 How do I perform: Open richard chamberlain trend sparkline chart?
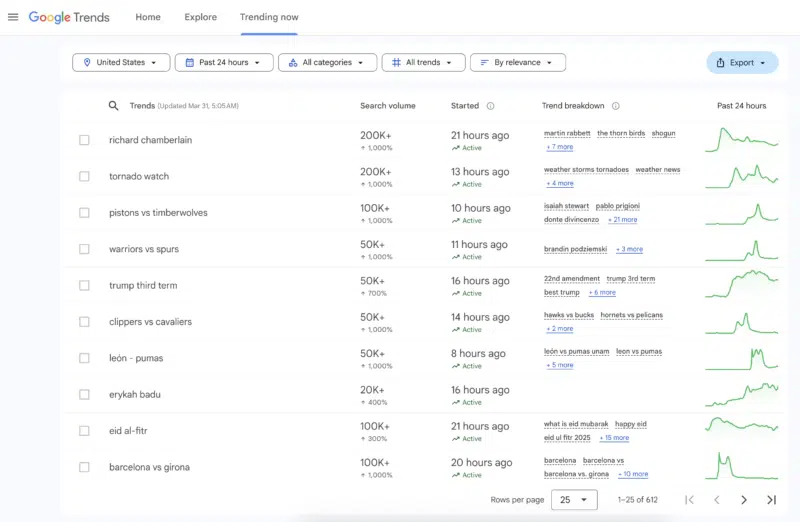coord(742,140)
